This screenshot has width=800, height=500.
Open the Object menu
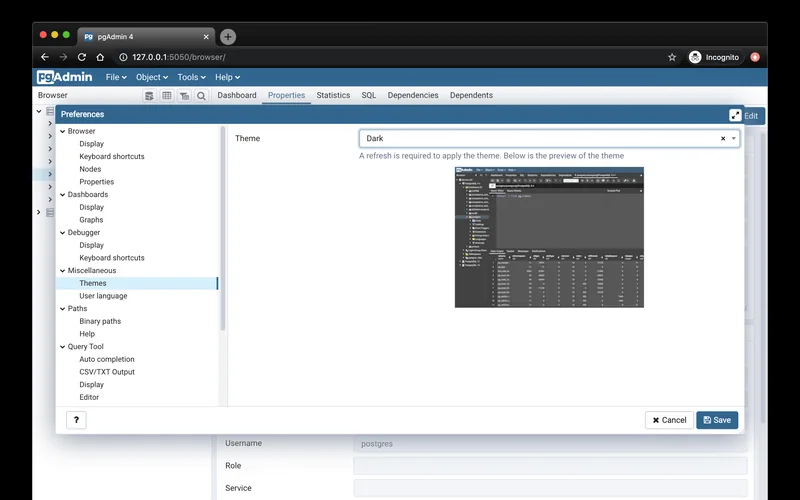152,77
